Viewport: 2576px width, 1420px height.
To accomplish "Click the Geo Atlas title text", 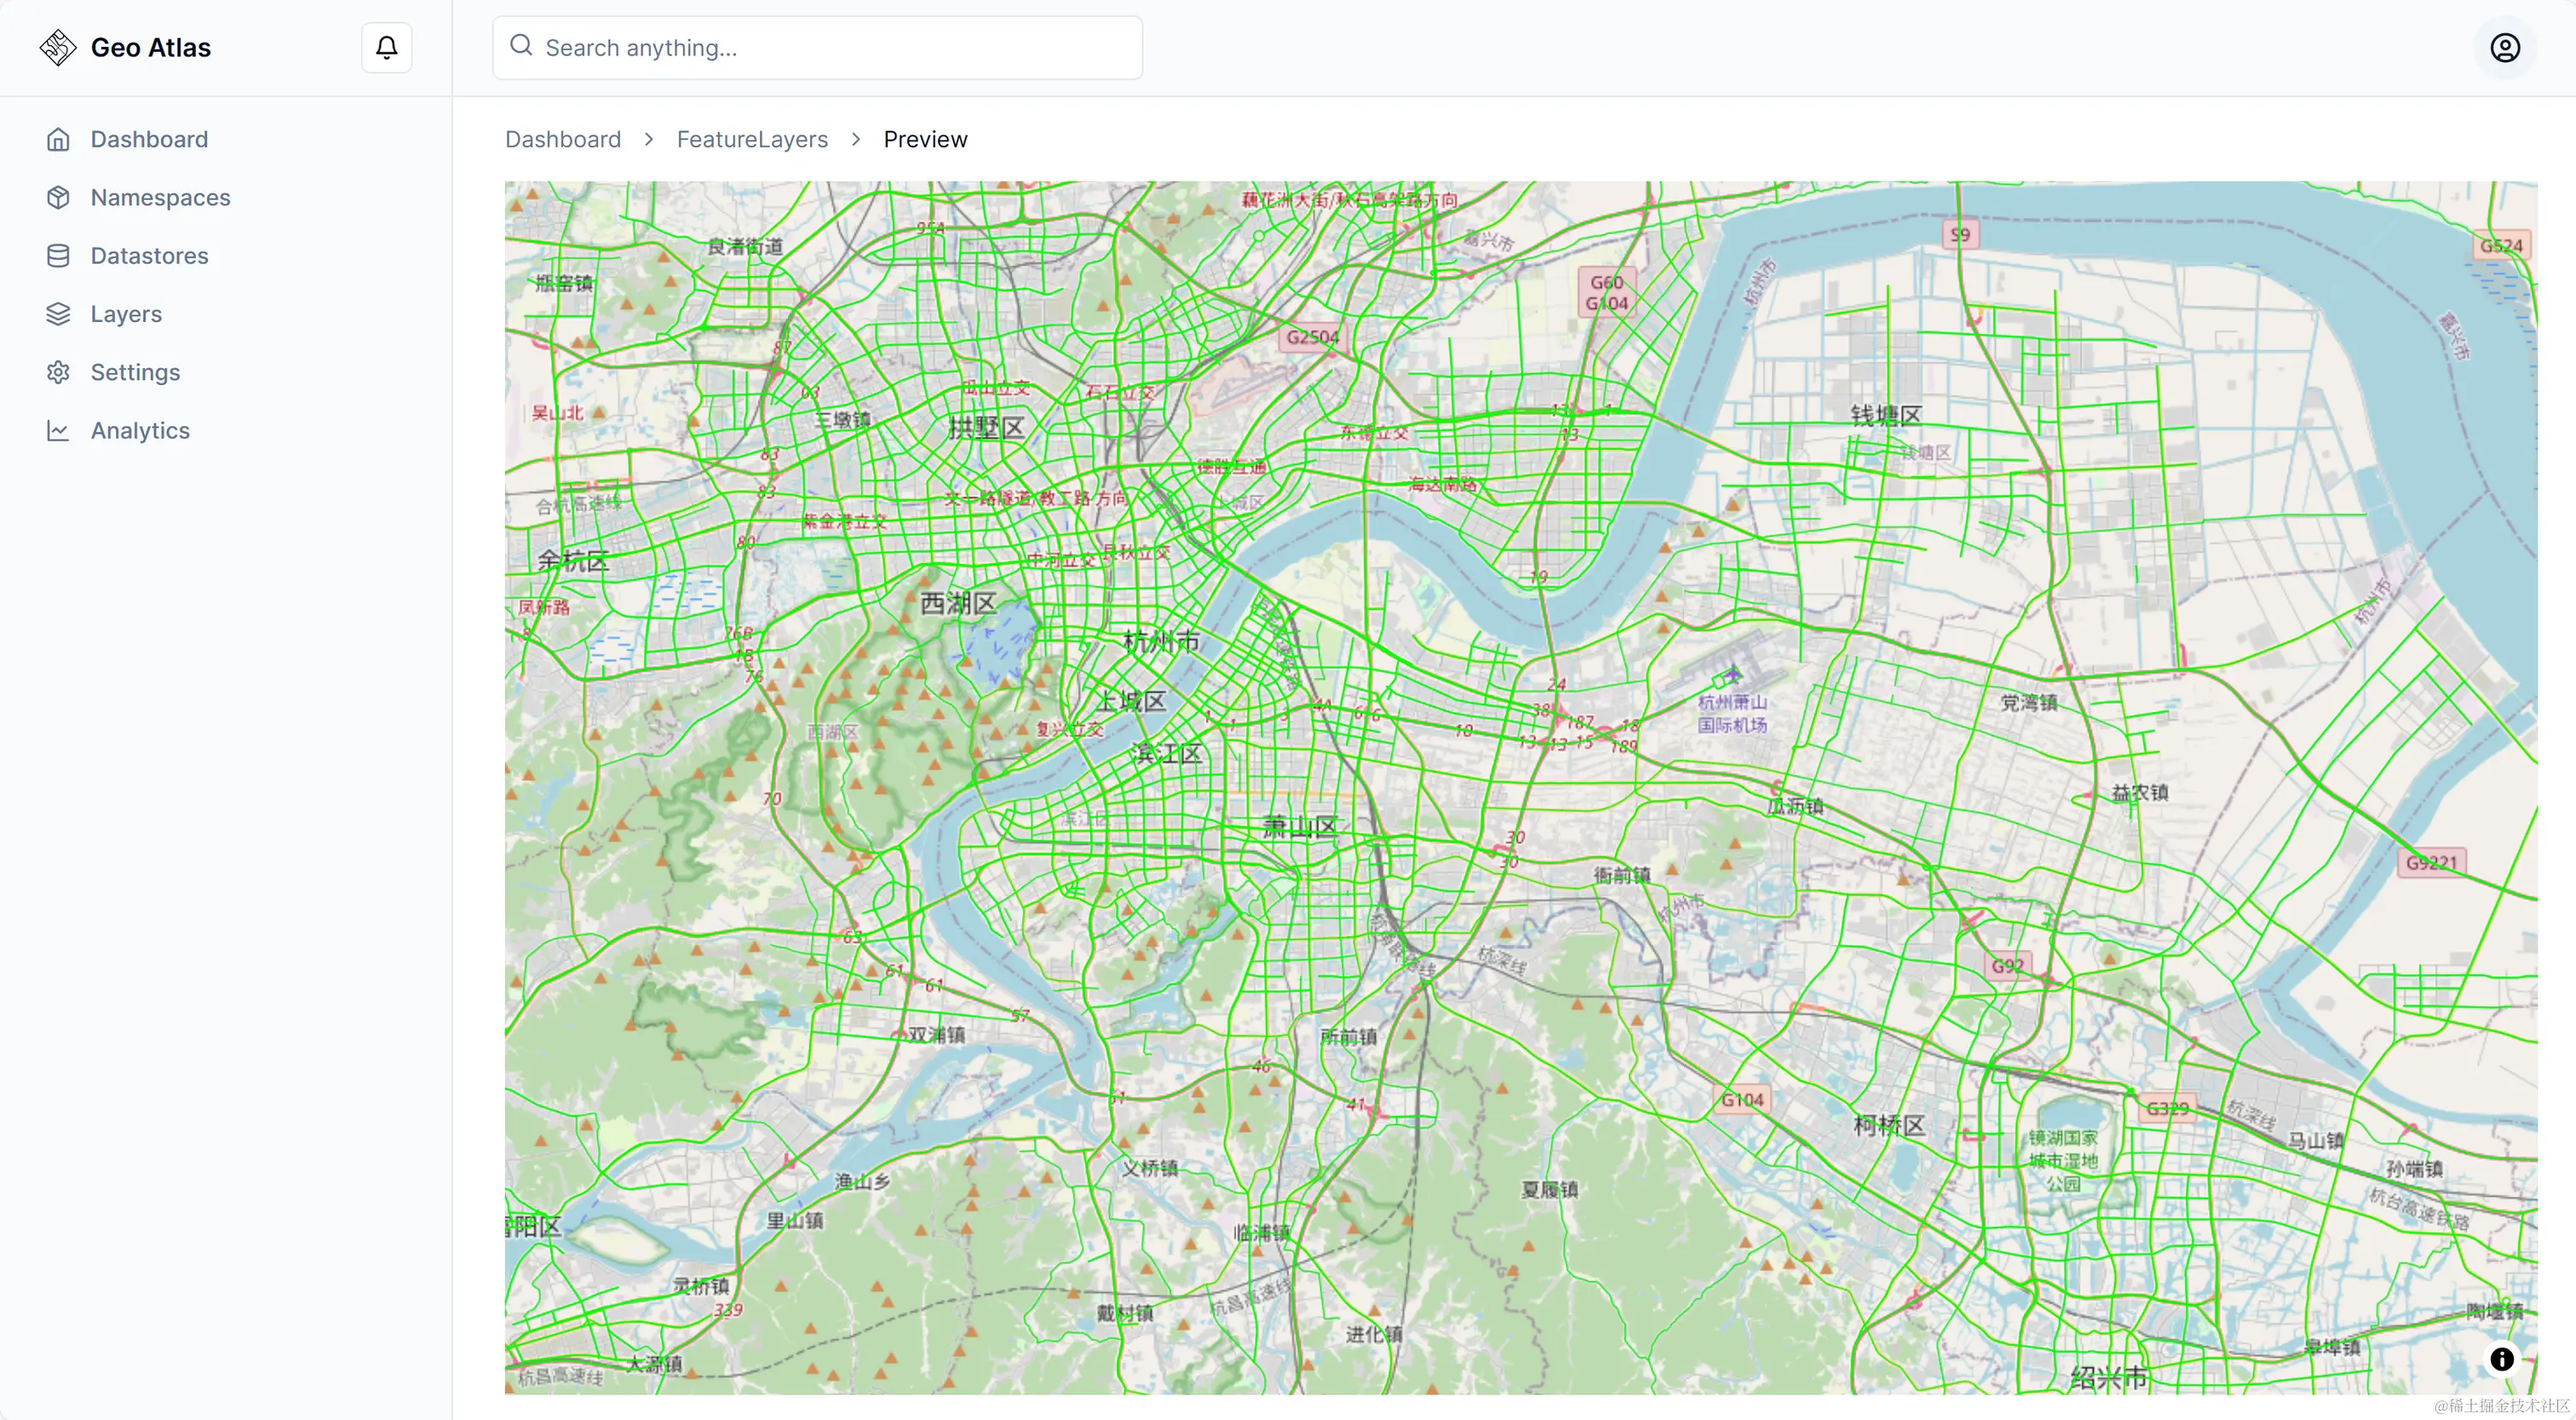I will [151, 47].
